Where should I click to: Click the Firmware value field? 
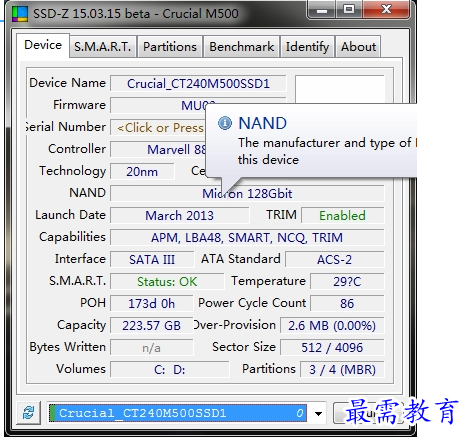(198, 105)
